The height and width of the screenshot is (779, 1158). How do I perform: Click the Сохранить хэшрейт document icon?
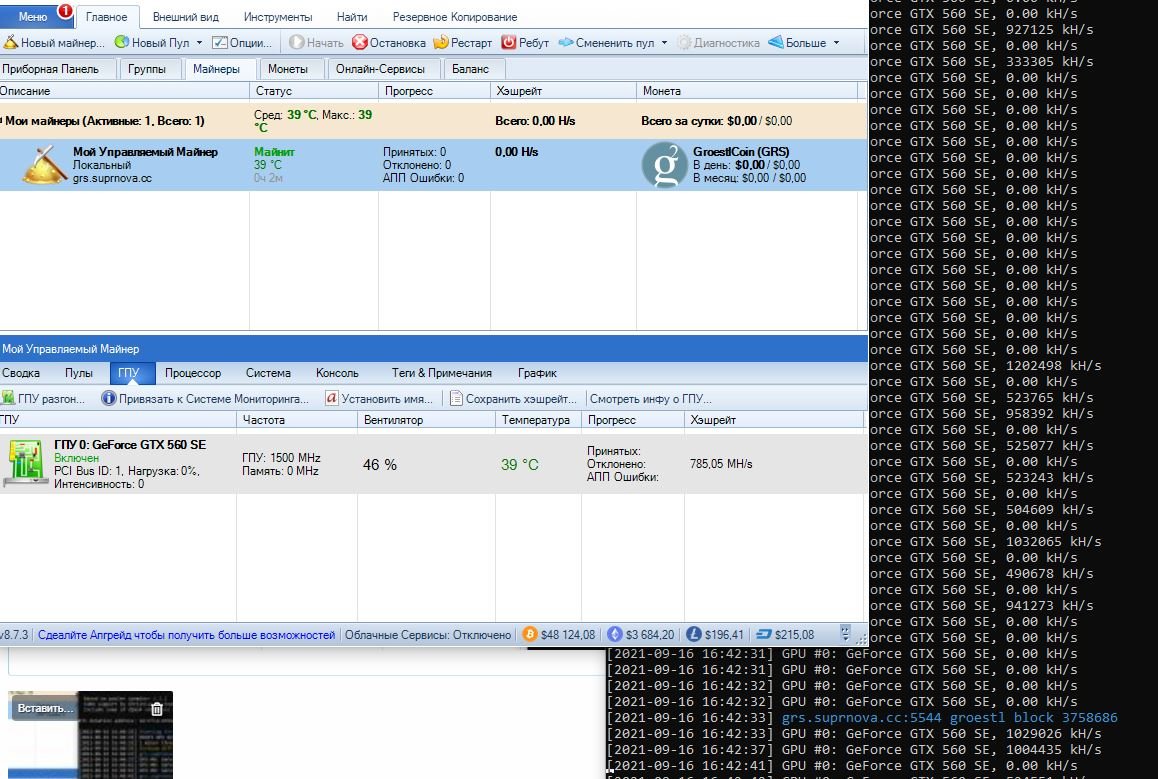[456, 399]
